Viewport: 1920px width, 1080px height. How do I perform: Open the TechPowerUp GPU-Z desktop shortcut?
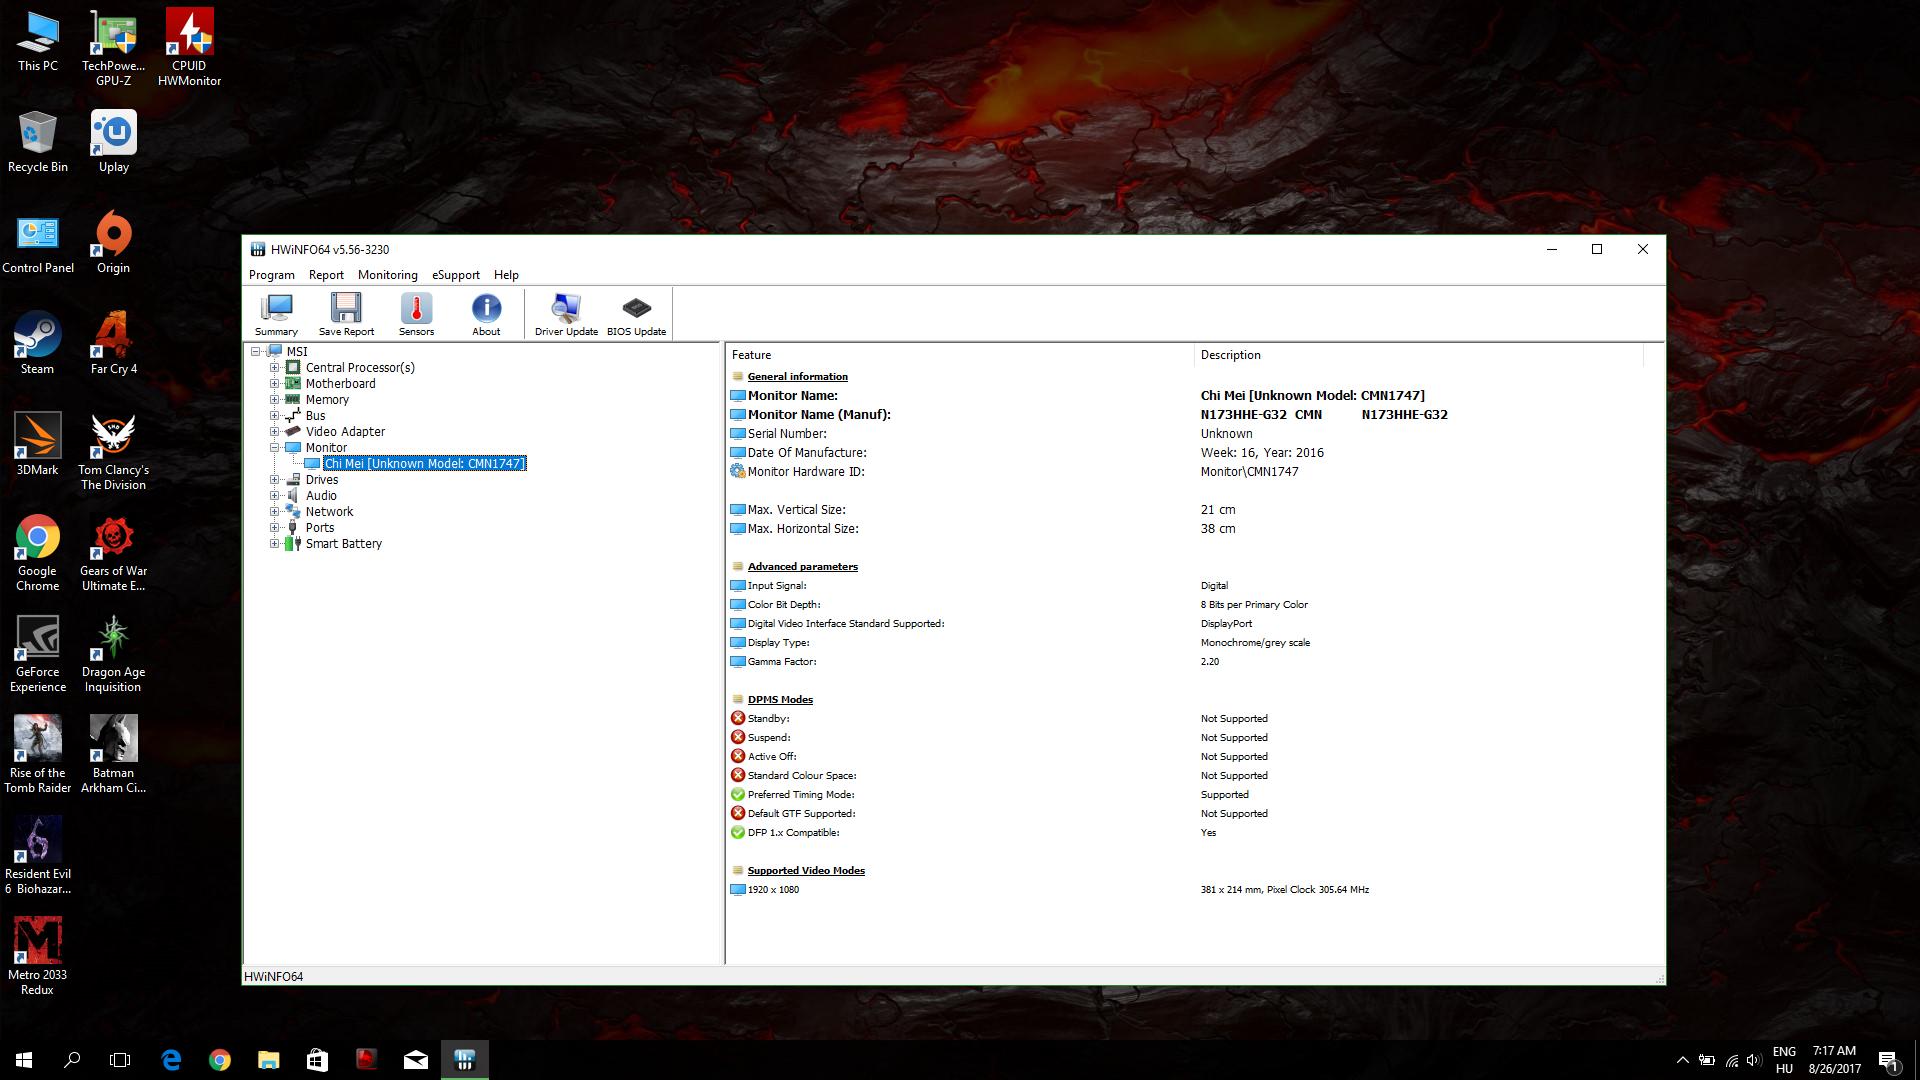[113, 48]
